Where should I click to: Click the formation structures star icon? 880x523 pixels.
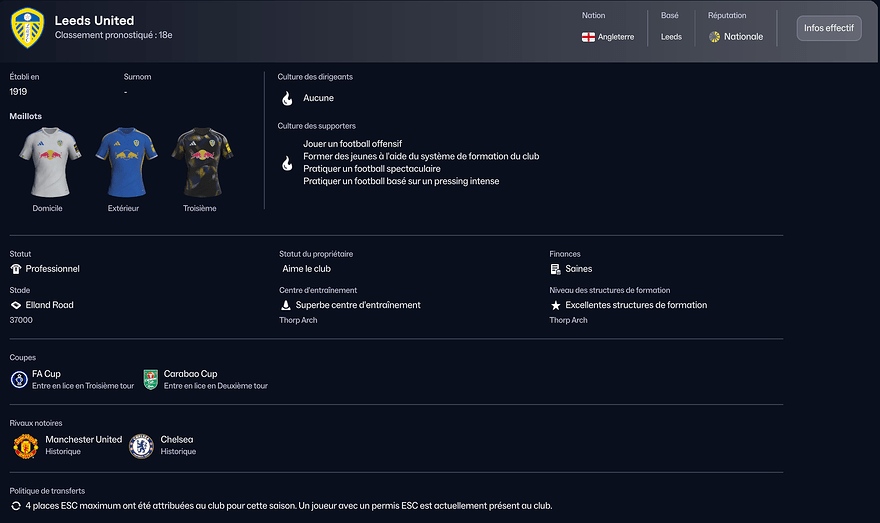tap(555, 305)
